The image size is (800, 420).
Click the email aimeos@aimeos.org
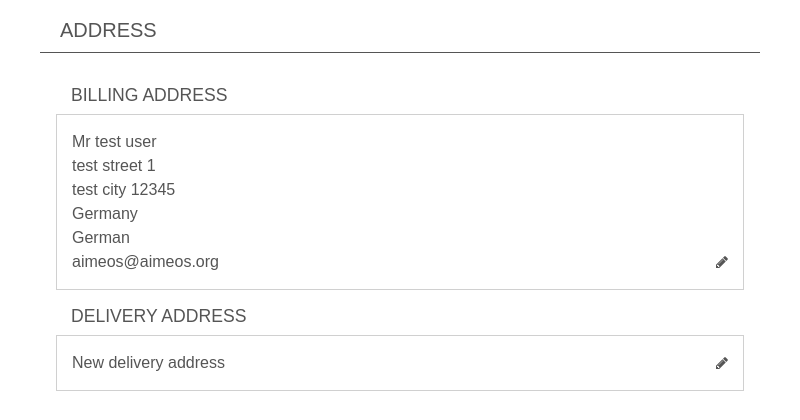click(145, 262)
